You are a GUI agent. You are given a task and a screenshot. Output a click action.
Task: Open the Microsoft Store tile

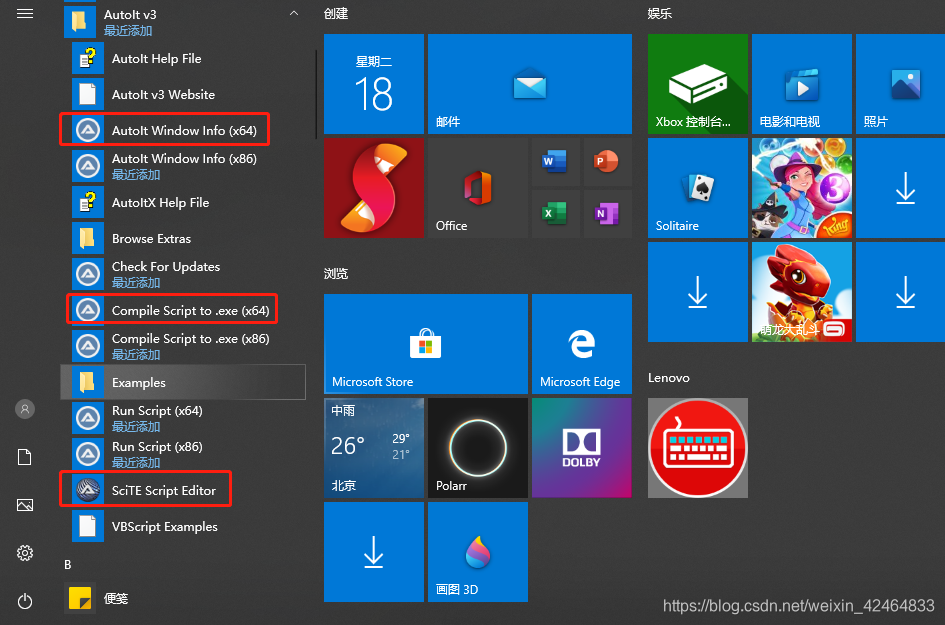coord(426,344)
